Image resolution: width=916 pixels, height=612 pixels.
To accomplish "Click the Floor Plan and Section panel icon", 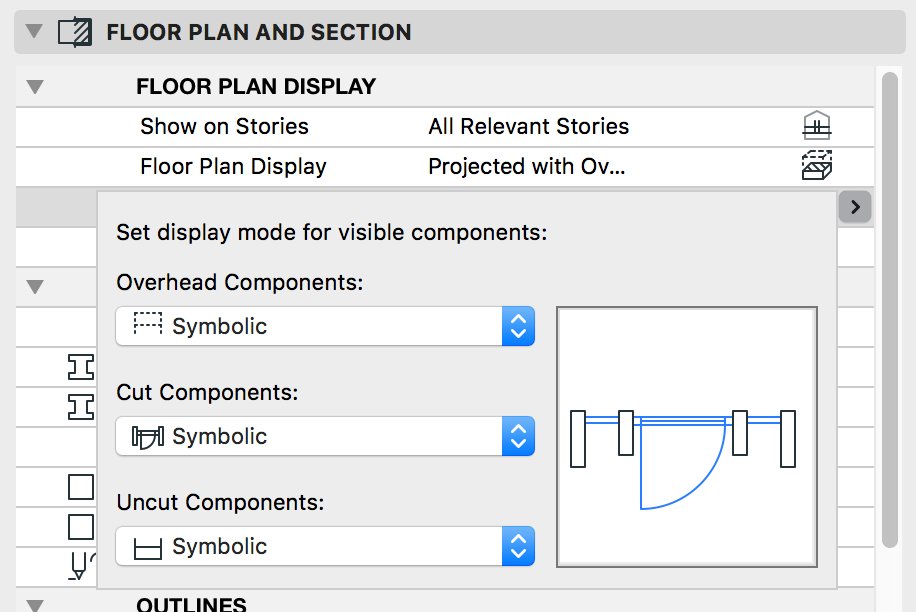I will [x=75, y=33].
